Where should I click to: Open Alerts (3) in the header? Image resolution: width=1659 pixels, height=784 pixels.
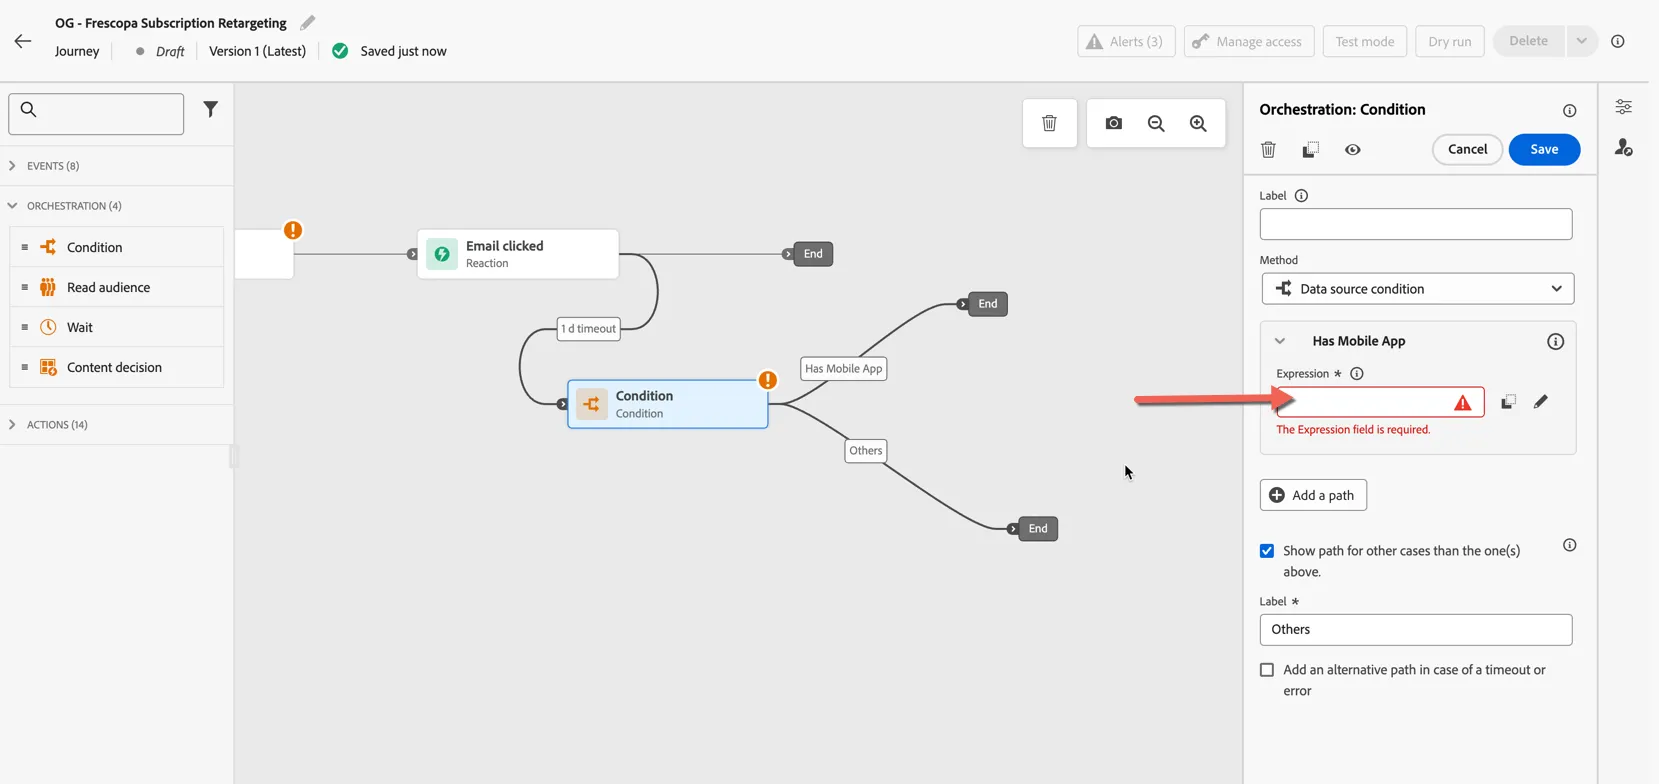pos(1125,41)
